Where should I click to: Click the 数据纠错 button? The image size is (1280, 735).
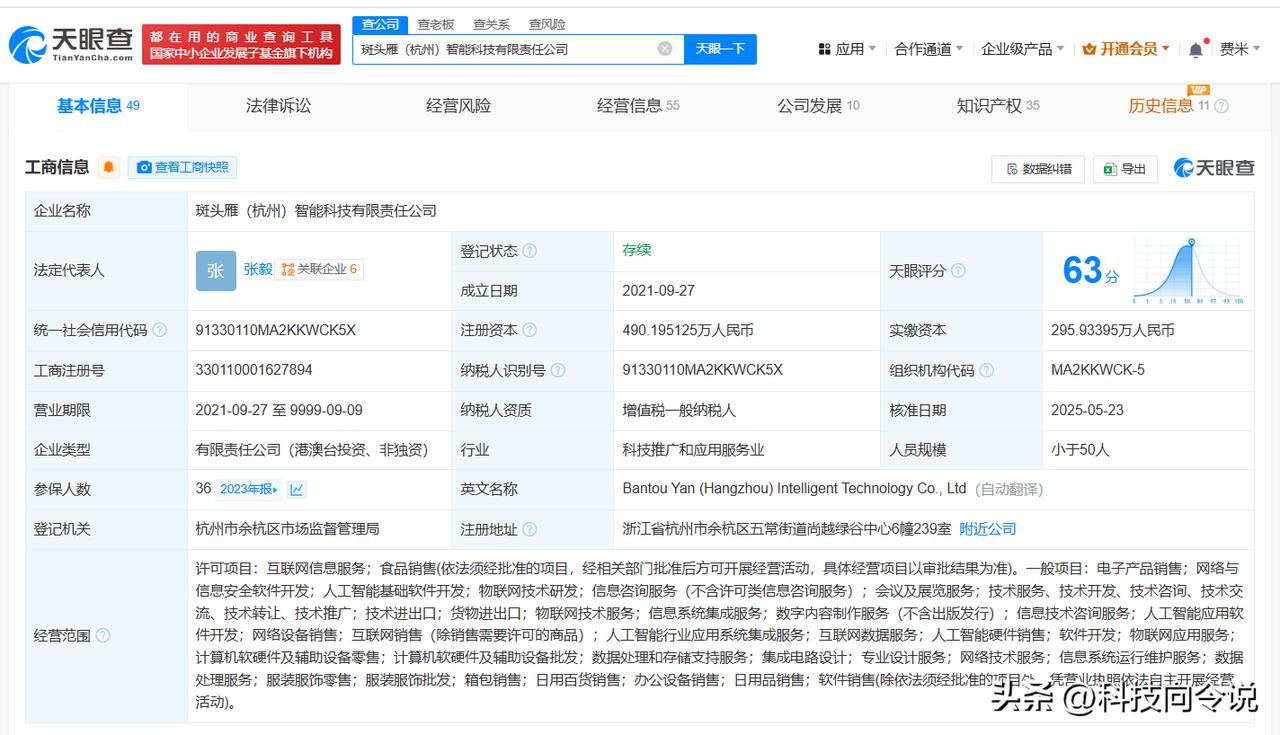(x=1038, y=169)
